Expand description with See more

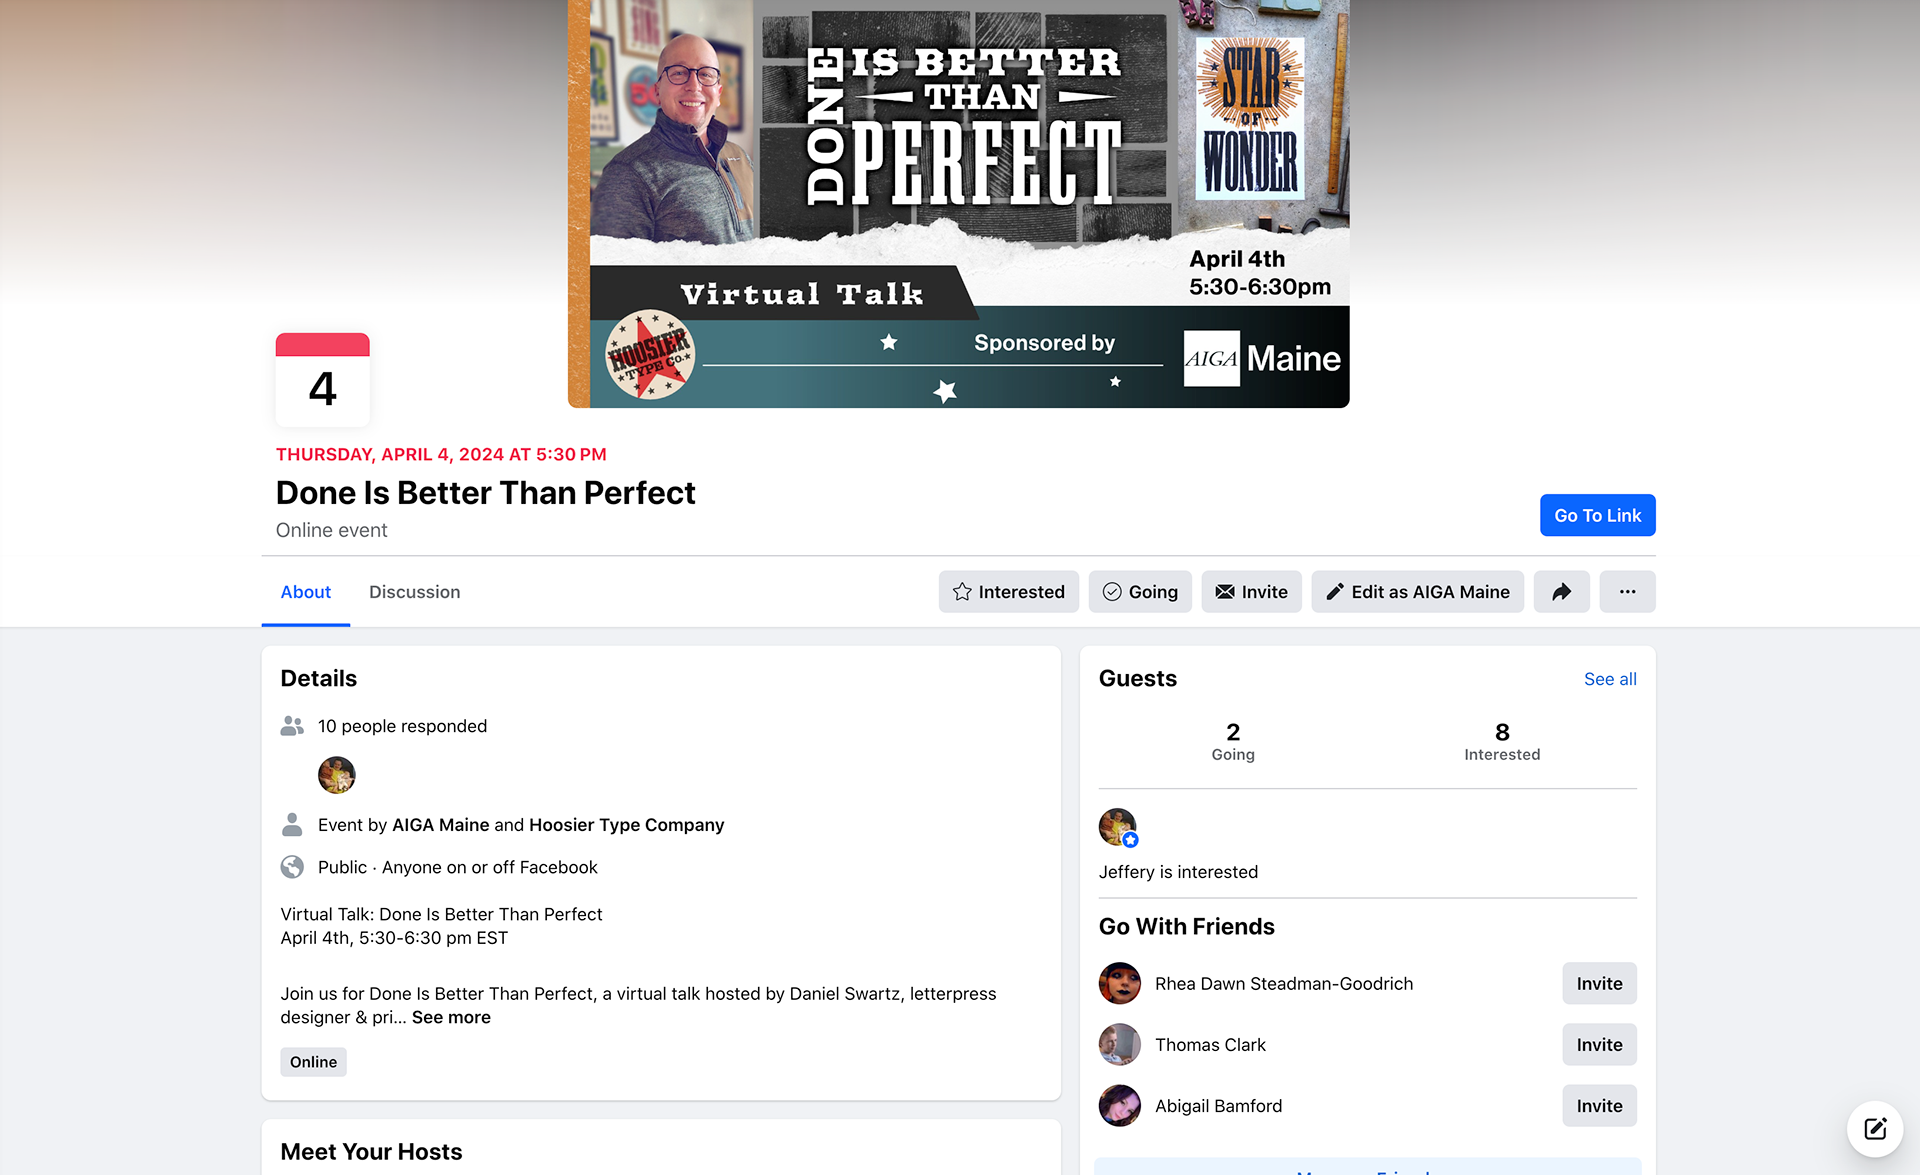[451, 1017]
